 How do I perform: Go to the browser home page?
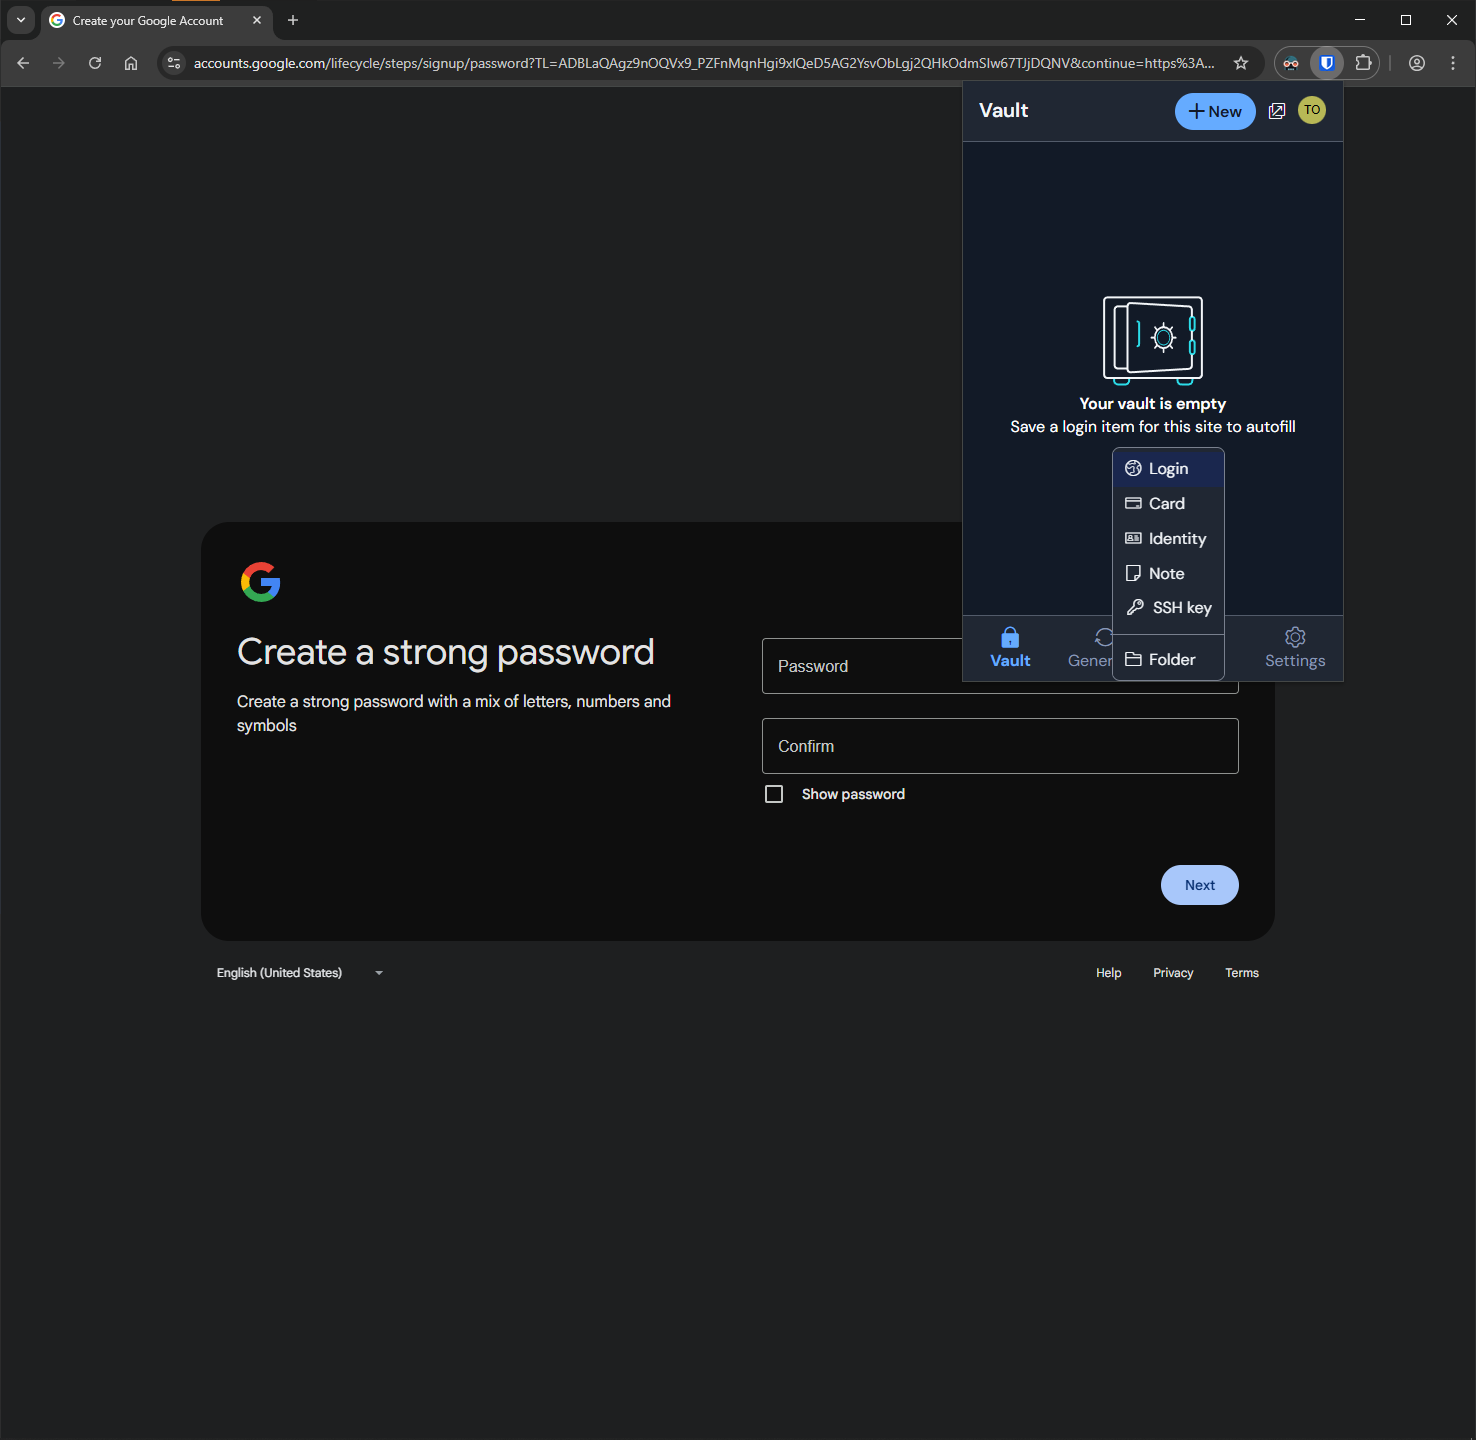click(131, 63)
